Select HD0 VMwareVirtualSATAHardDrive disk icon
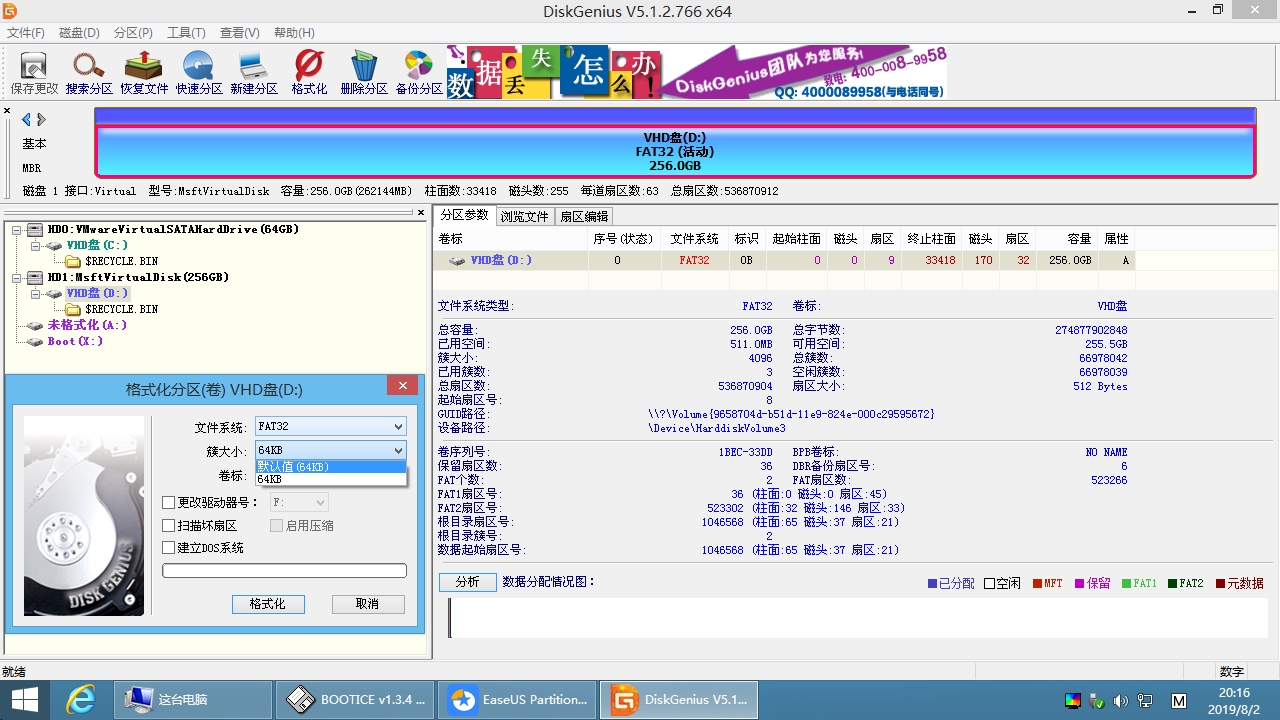 [x=36, y=229]
